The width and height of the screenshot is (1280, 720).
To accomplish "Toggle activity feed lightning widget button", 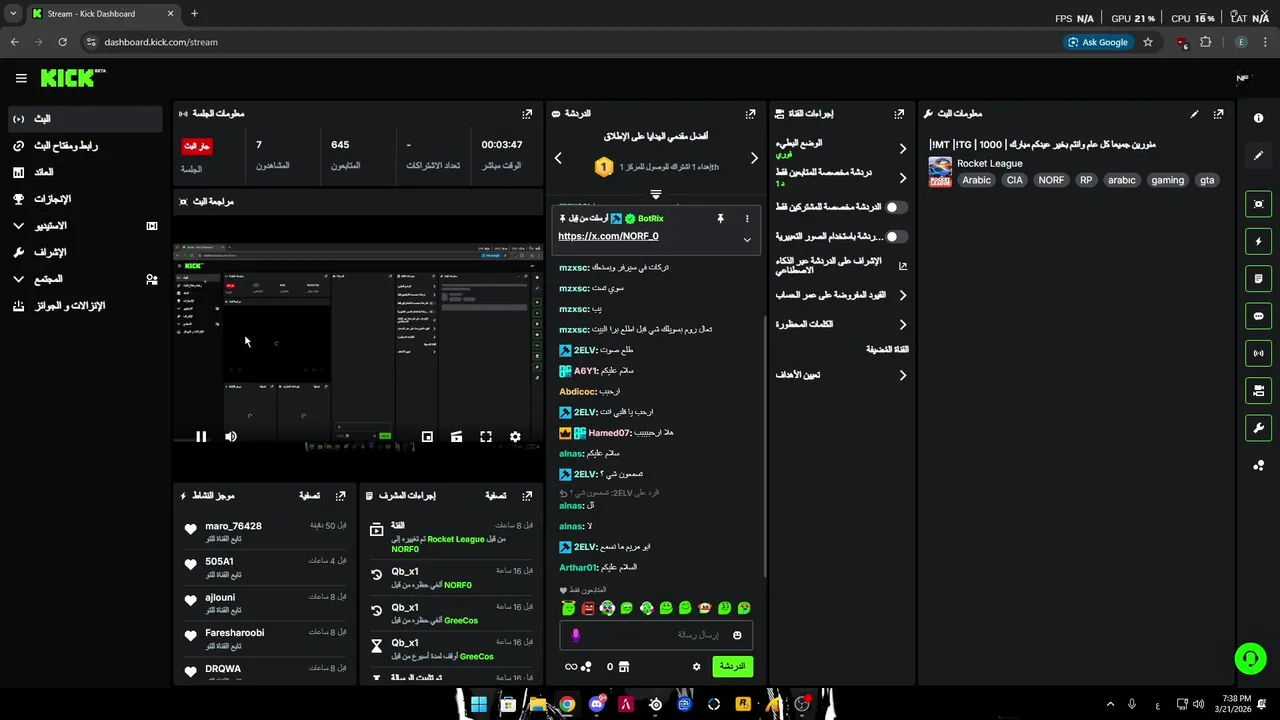I will tap(1258, 241).
